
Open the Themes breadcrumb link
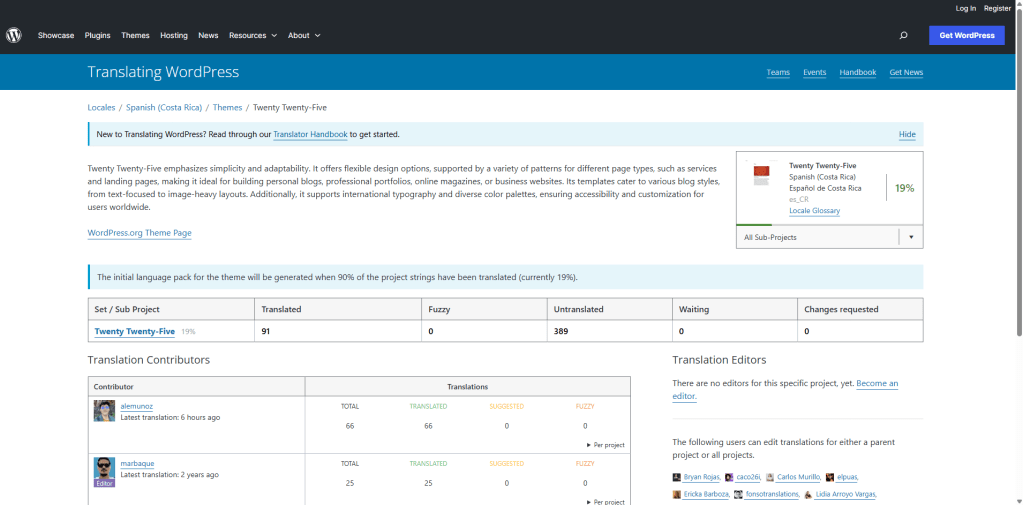tap(227, 107)
